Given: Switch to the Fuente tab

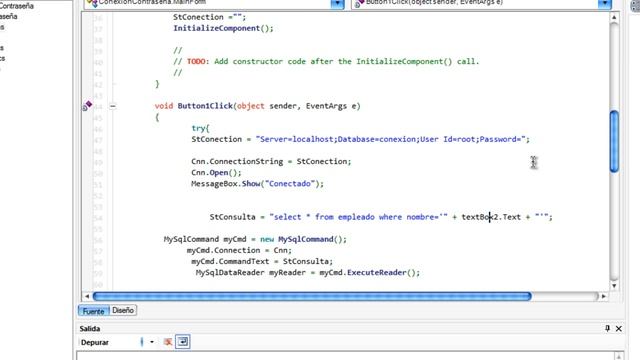Looking at the screenshot, I should pyautogui.click(x=93, y=311).
